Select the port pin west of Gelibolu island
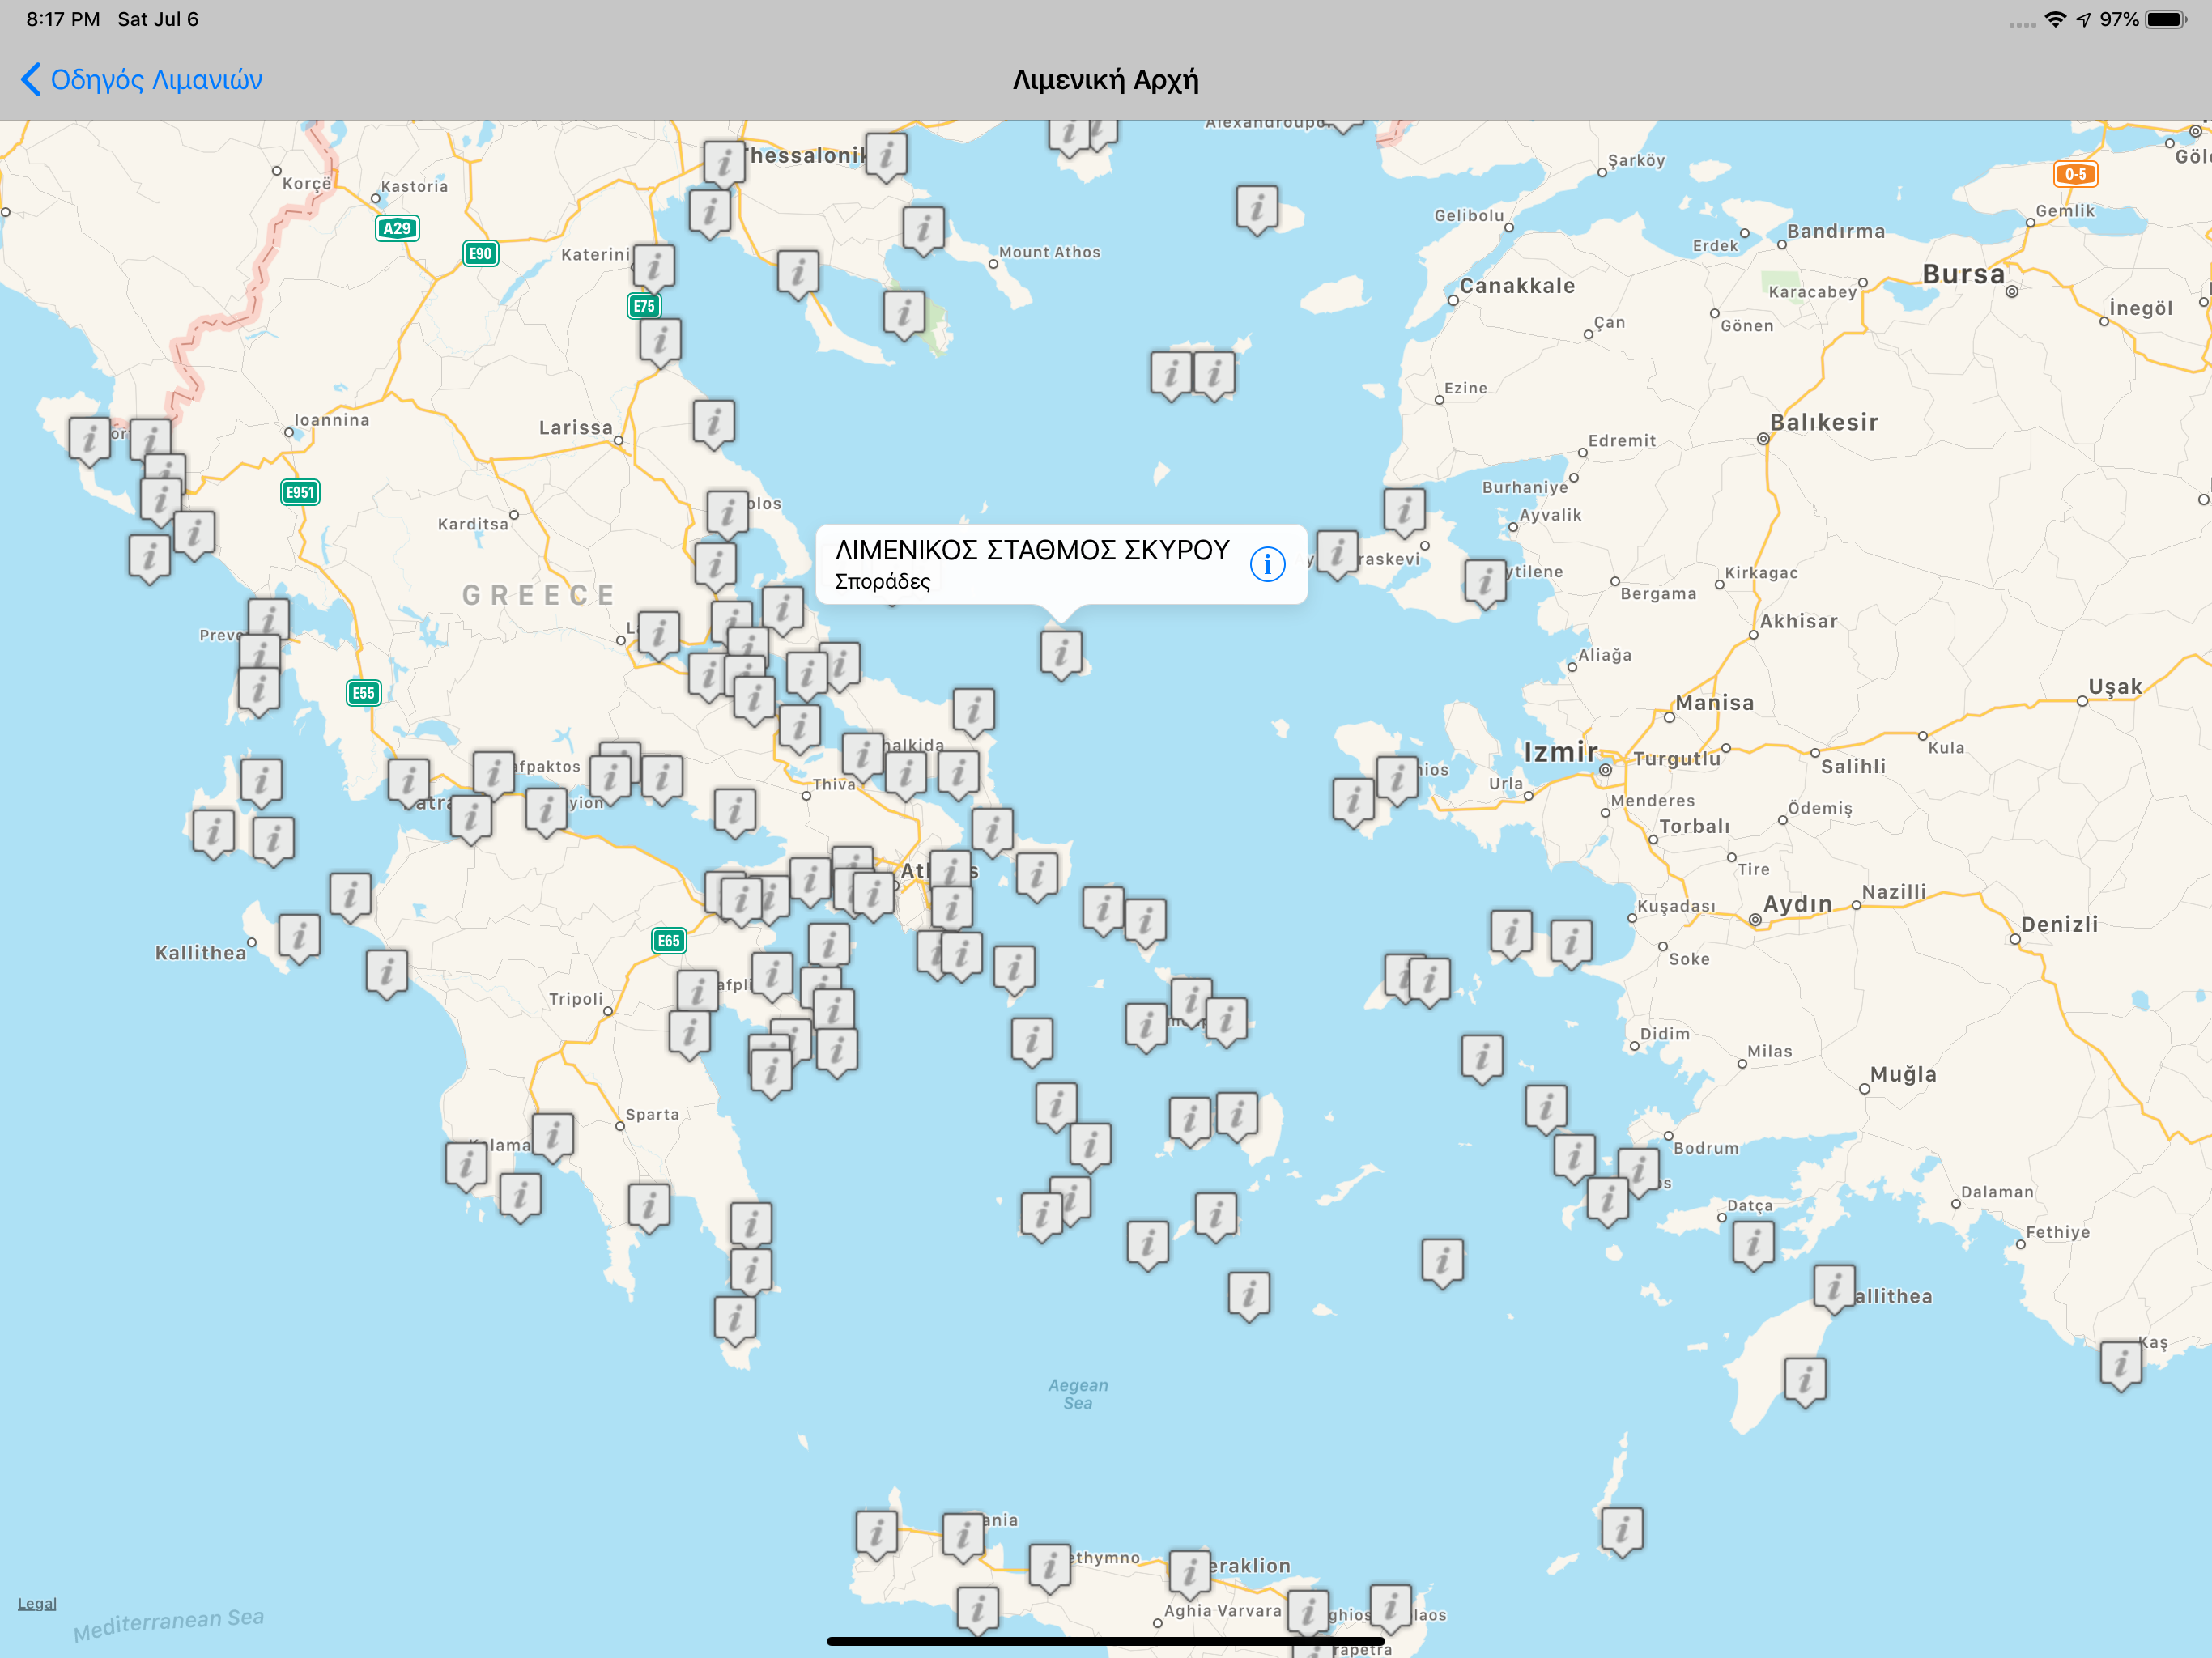The image size is (2212, 1658). pos(1256,209)
